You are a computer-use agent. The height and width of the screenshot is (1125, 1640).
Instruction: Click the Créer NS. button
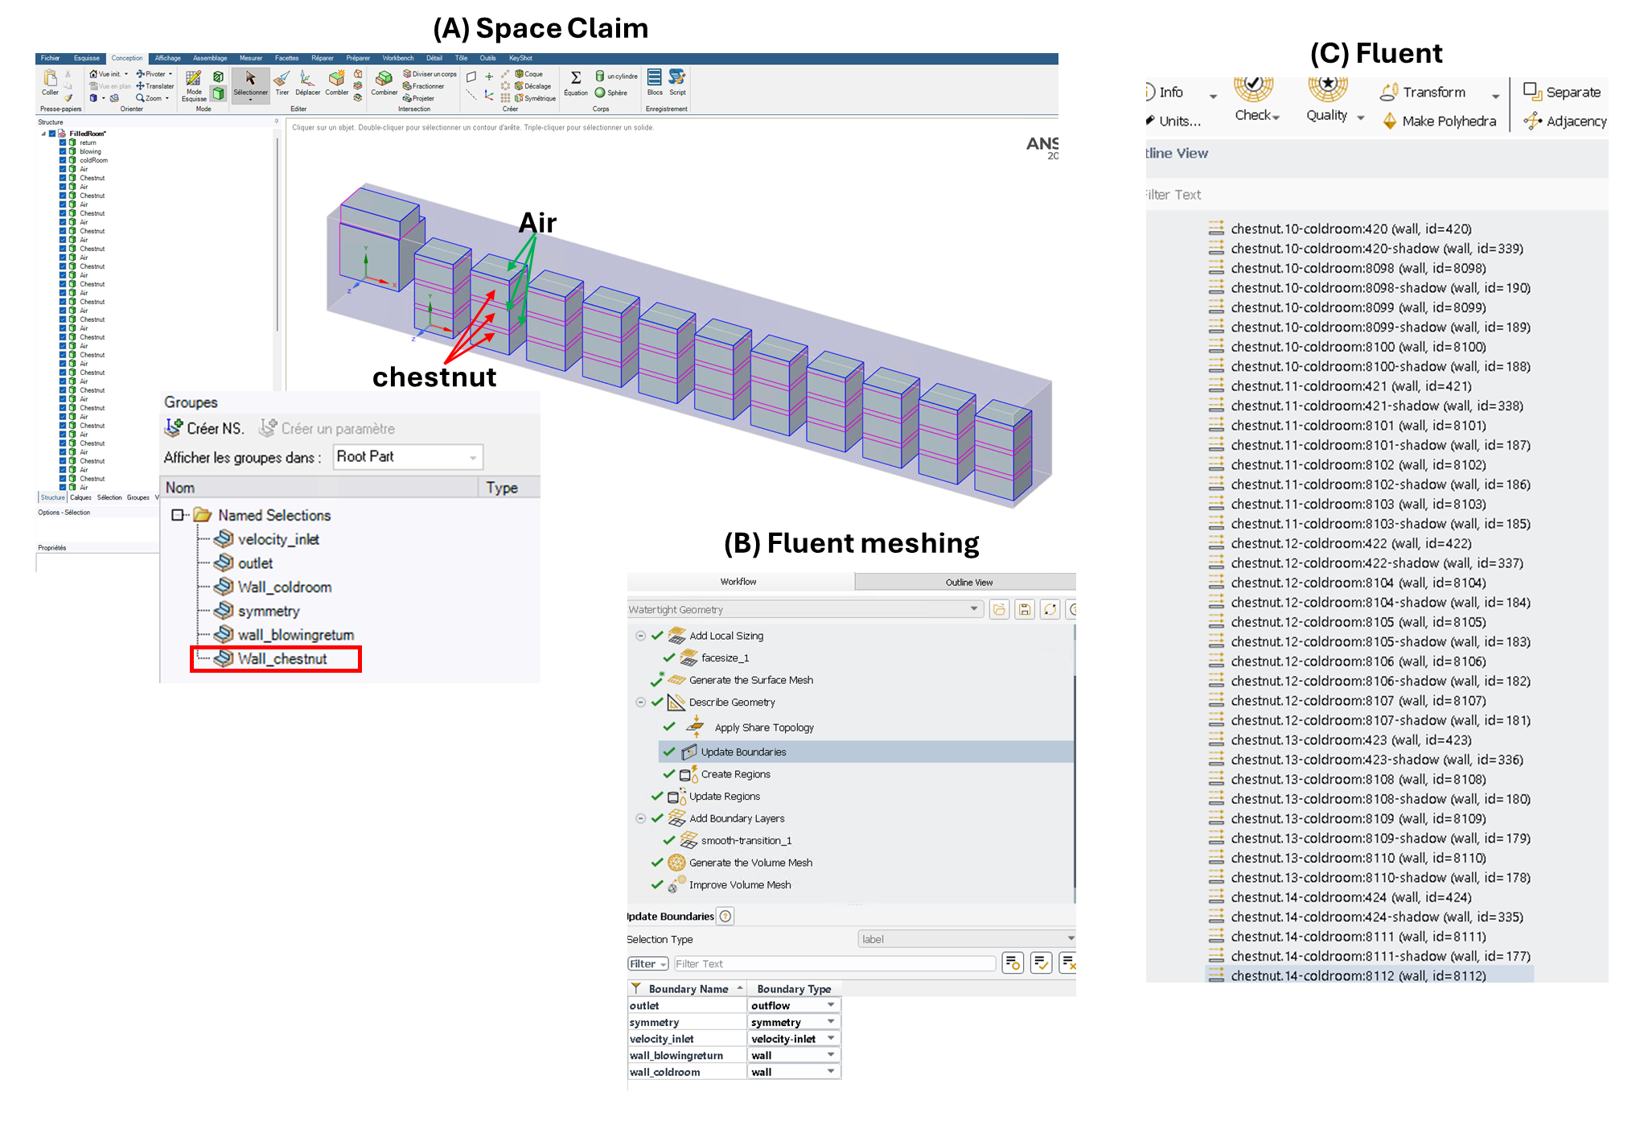click(204, 428)
